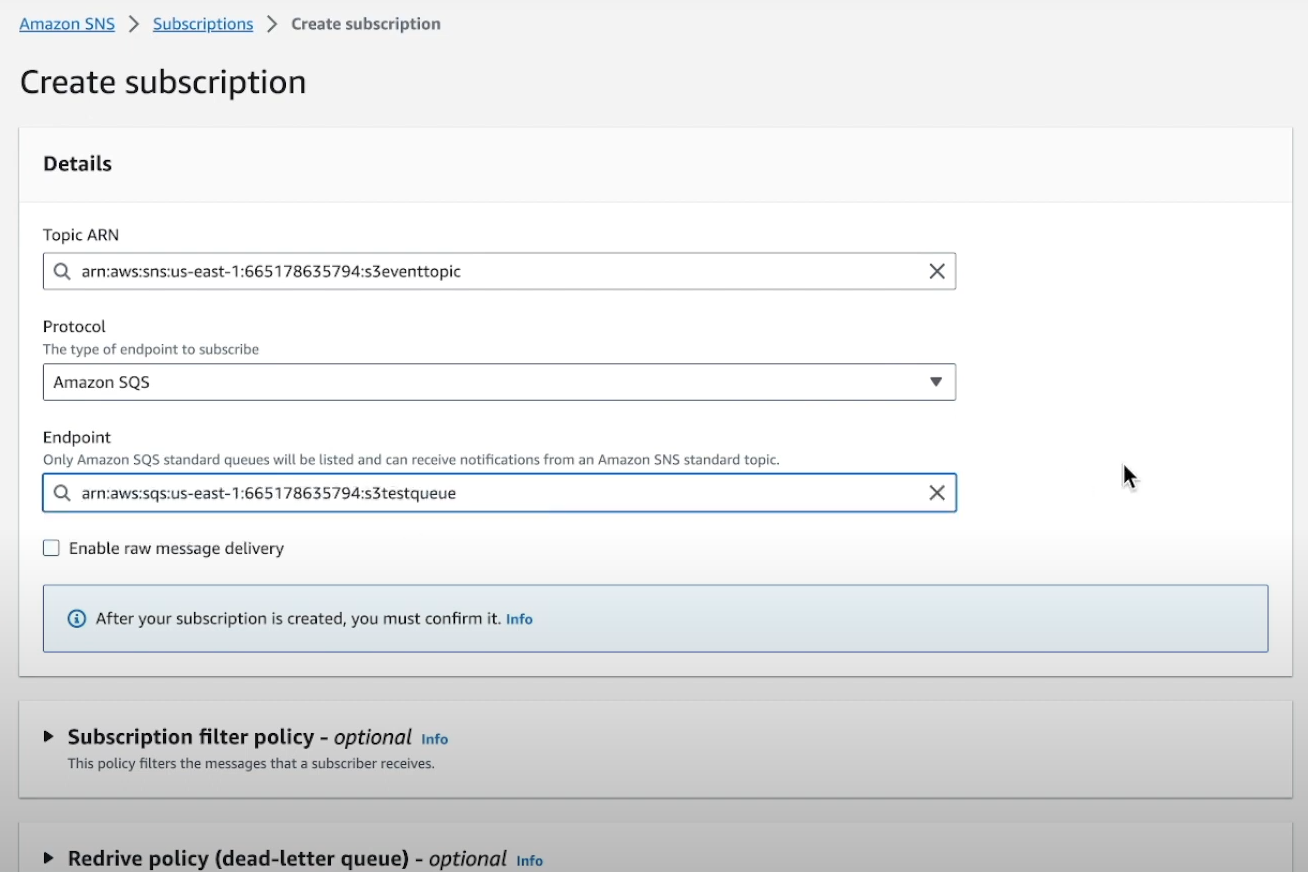This screenshot has height=872, width=1308.
Task: Click inside the Endpoint input field
Action: [499, 493]
